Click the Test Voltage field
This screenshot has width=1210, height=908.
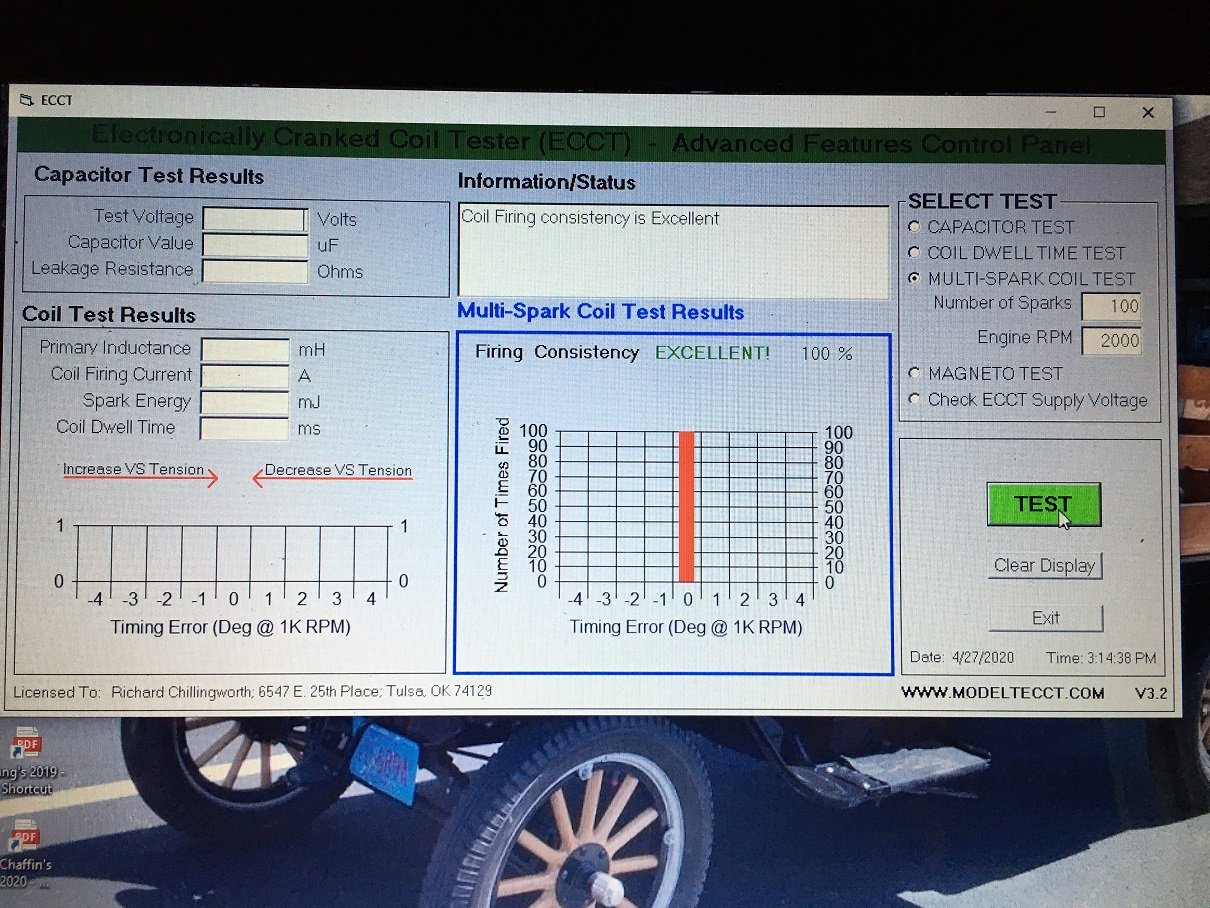pos(255,219)
